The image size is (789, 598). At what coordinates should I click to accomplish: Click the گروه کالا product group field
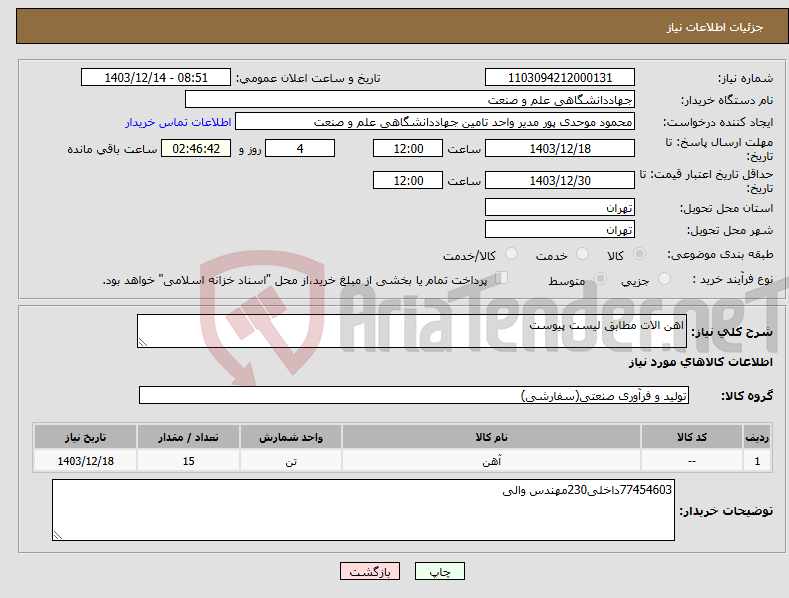coord(414,396)
